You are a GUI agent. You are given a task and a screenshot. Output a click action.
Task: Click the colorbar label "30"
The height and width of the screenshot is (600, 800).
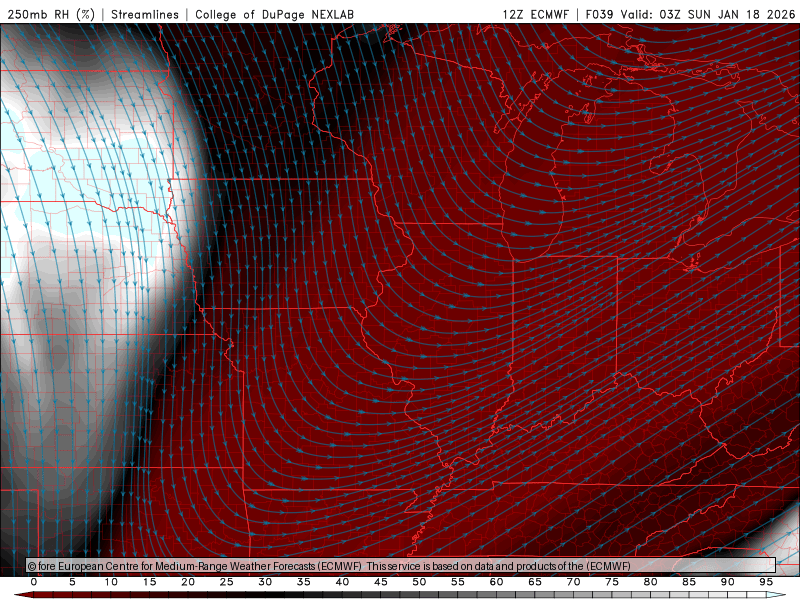265,582
